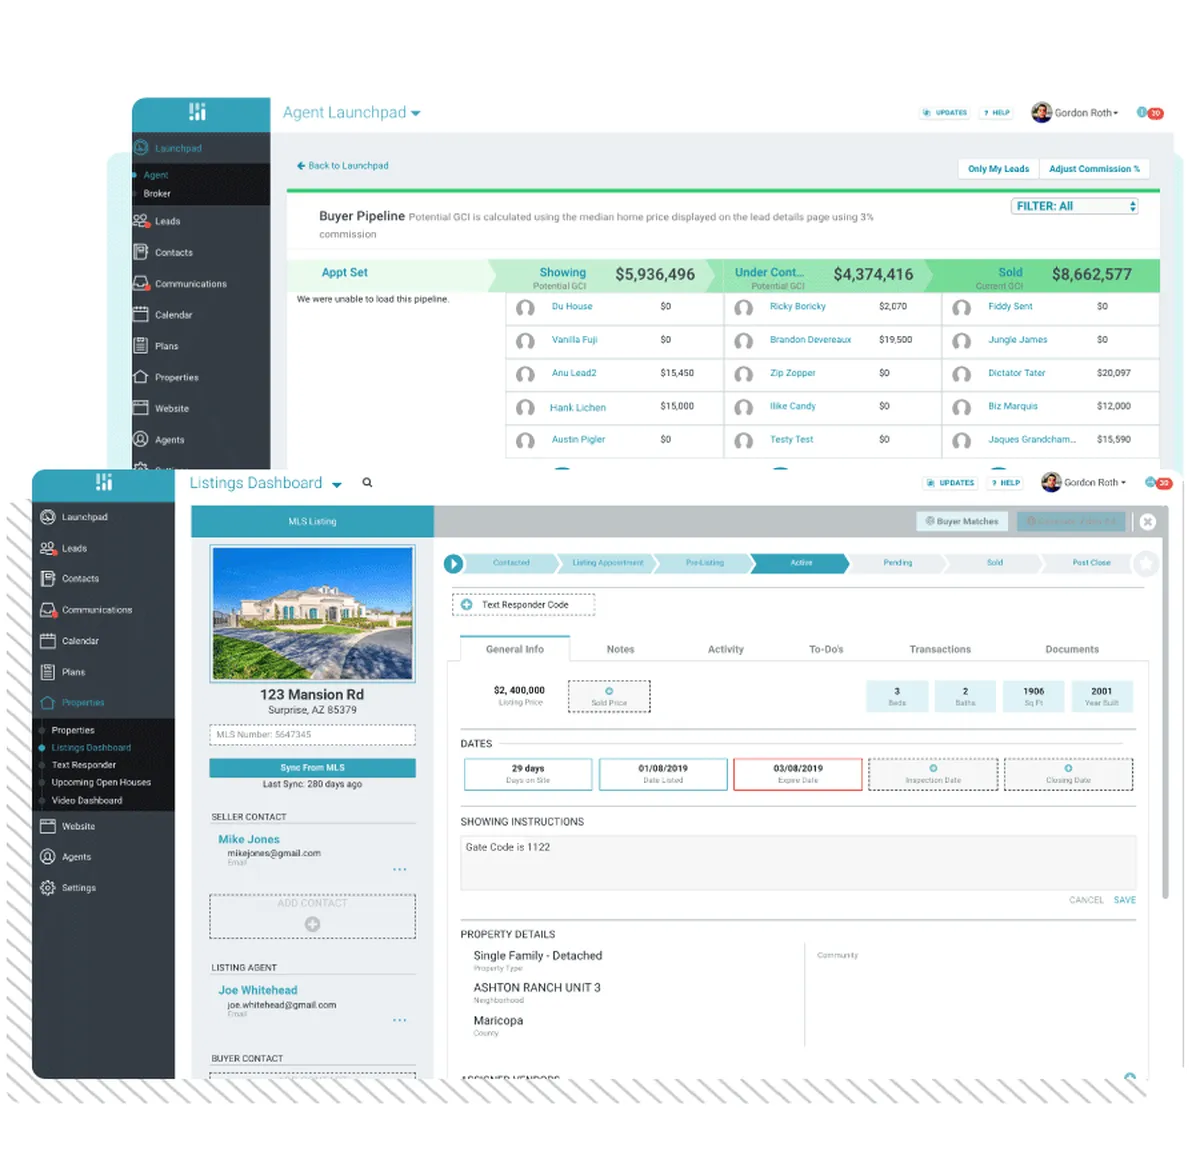Screen dimensions: 1200x1175
Task: Open Communications in Listings Dashboard sidebar
Action: click(97, 609)
